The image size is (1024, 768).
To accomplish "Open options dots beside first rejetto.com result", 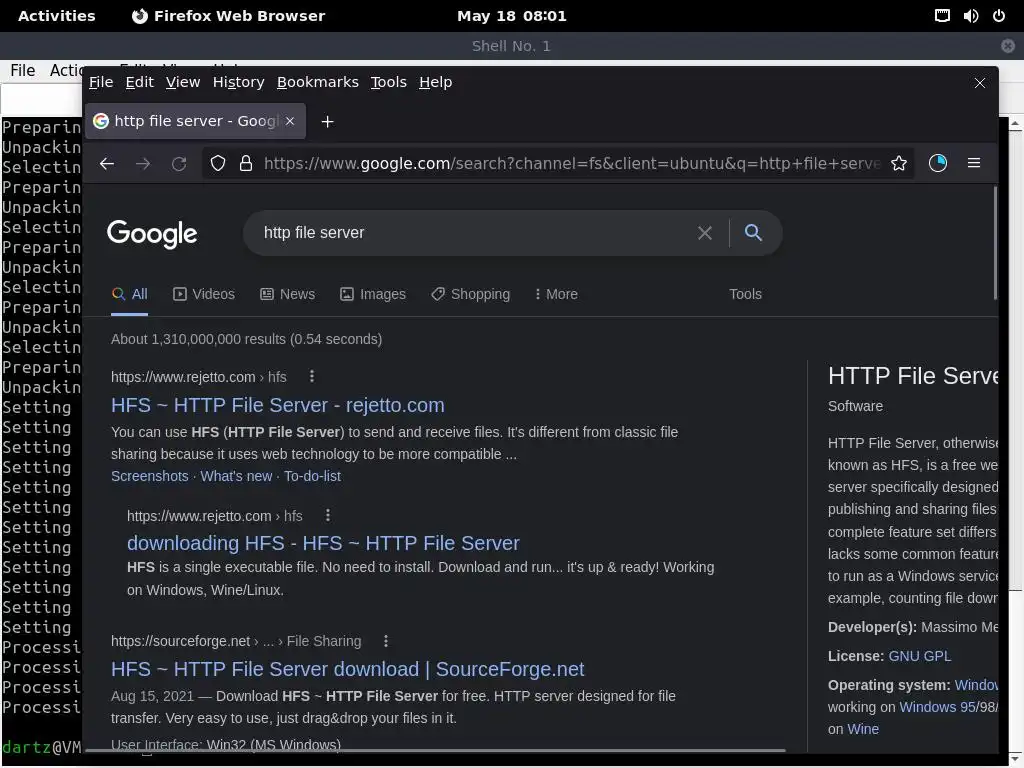I will 312,376.
